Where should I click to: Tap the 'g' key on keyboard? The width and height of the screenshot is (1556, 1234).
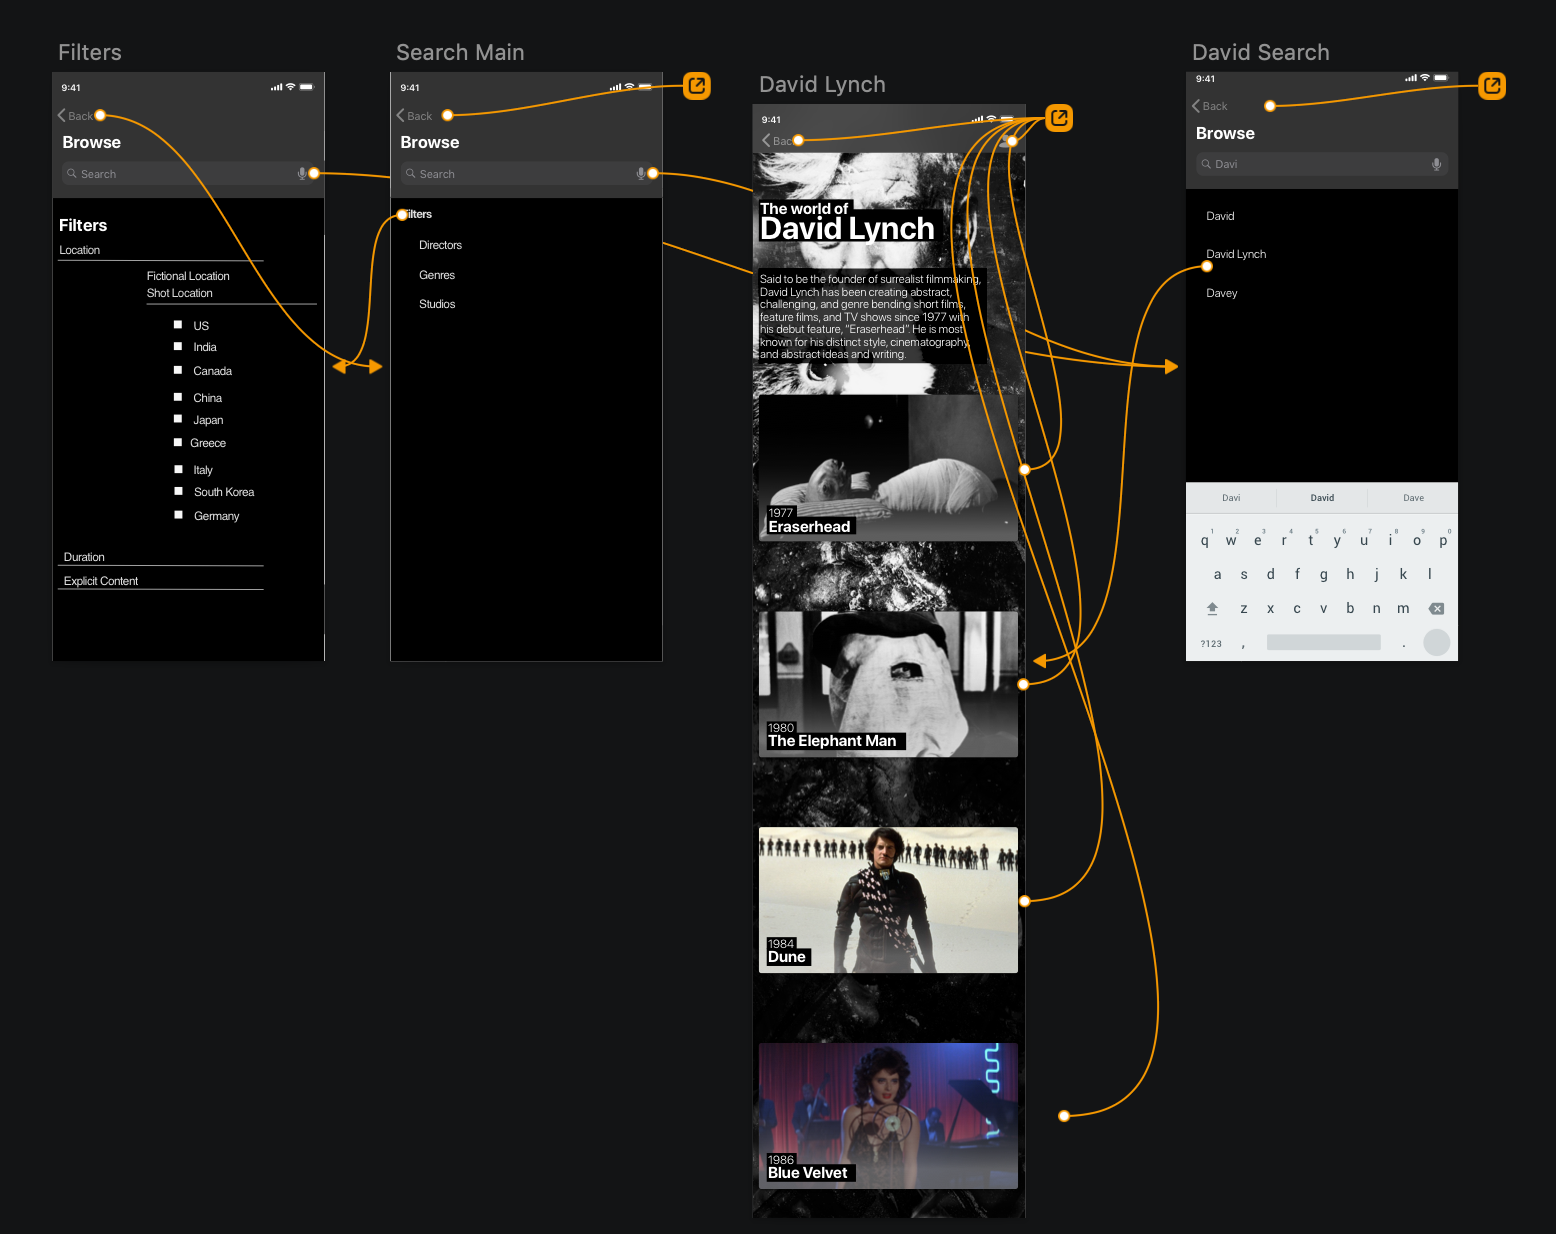[1324, 574]
